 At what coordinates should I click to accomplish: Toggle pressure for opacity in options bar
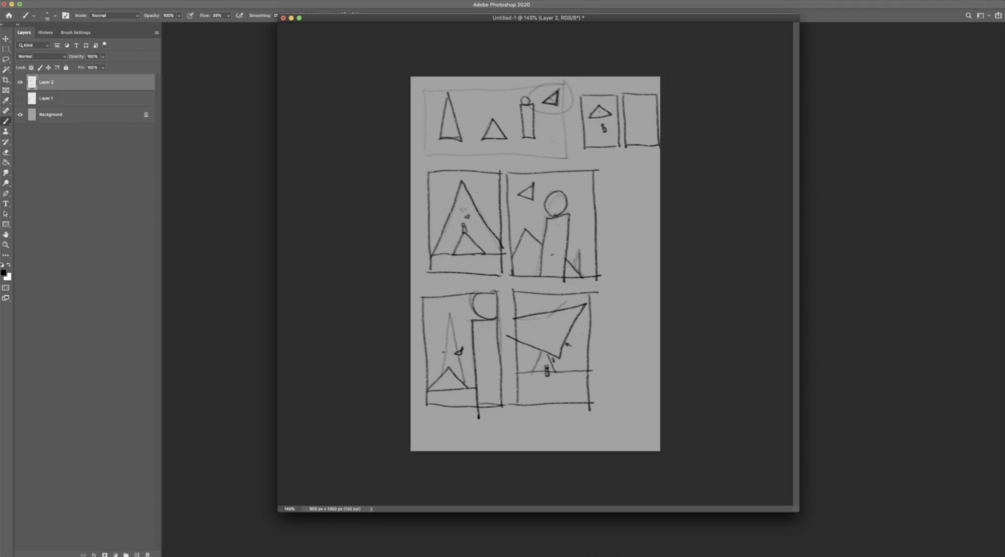[190, 15]
